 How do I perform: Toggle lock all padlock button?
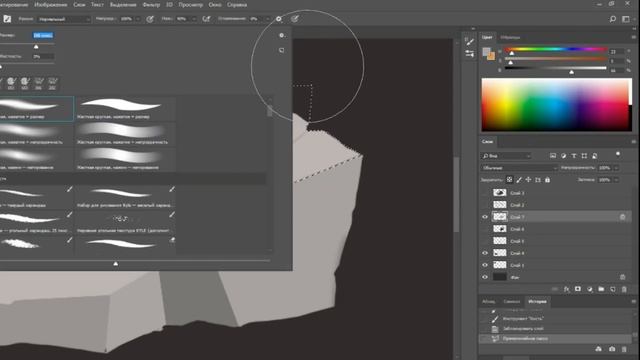[547, 180]
